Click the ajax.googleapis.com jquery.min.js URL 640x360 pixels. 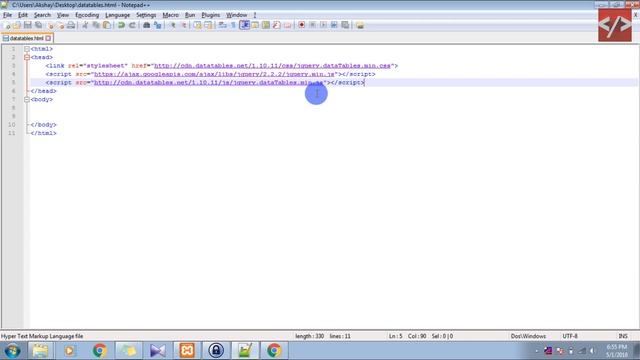214,74
